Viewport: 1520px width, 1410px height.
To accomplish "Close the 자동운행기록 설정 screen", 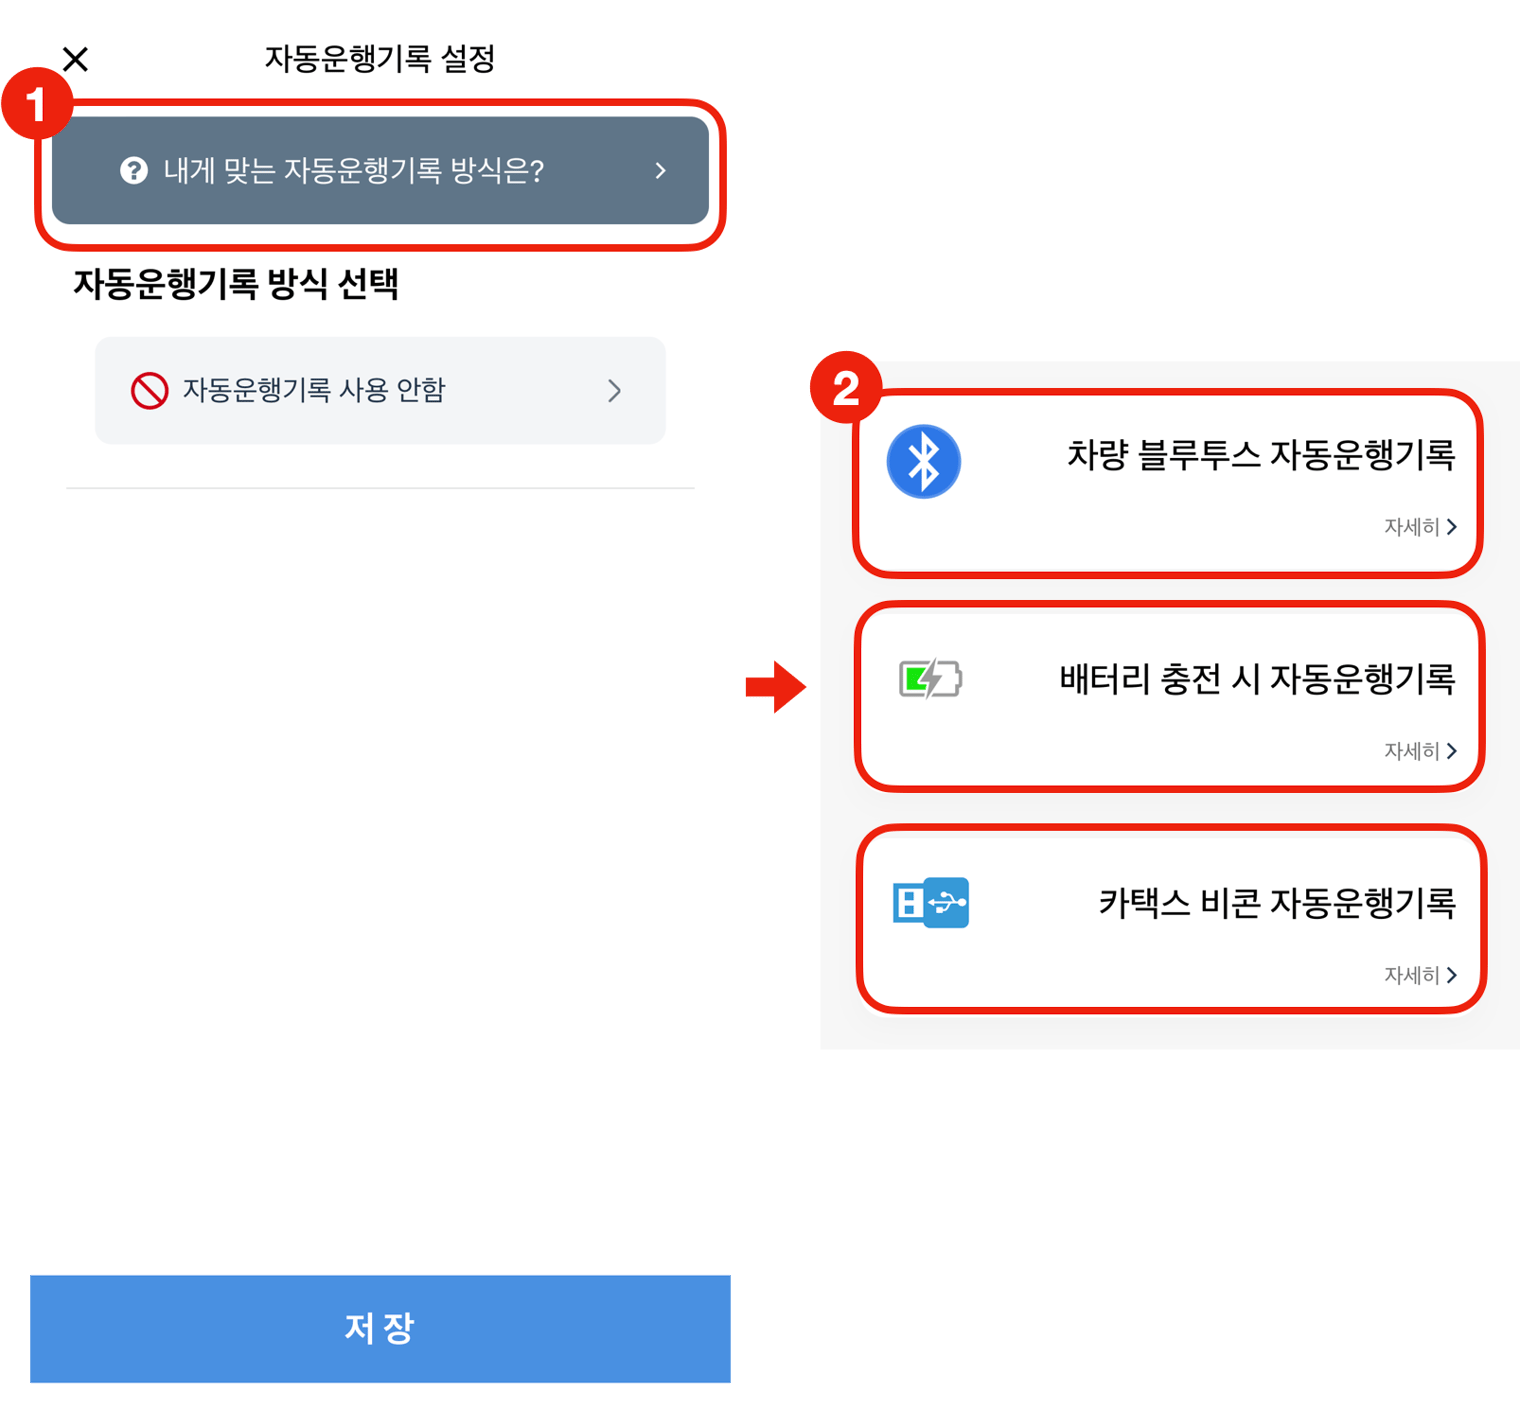I will click(75, 59).
